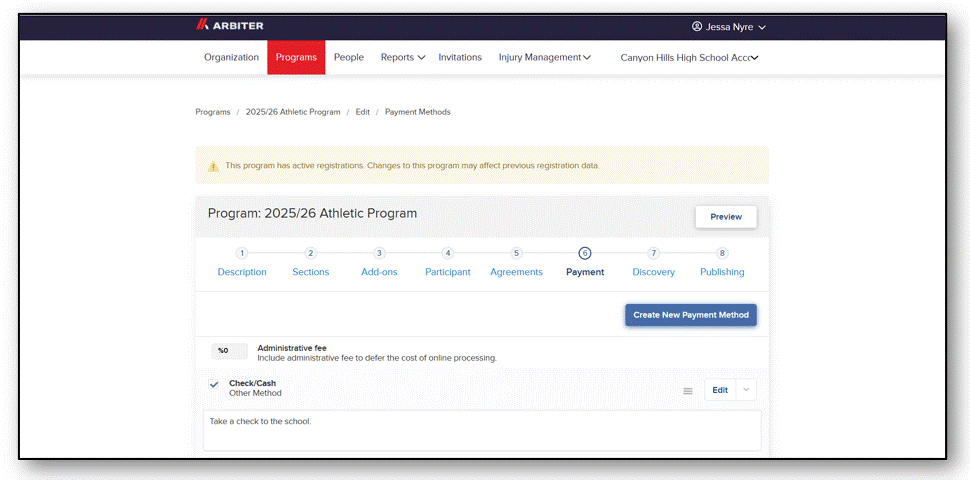Click step circle number 6
Screen dimensions: 970x480
(x=585, y=253)
